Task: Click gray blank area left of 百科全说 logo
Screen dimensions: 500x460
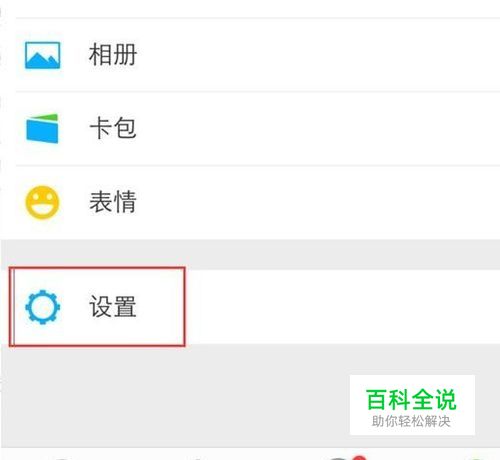Action: point(175,397)
